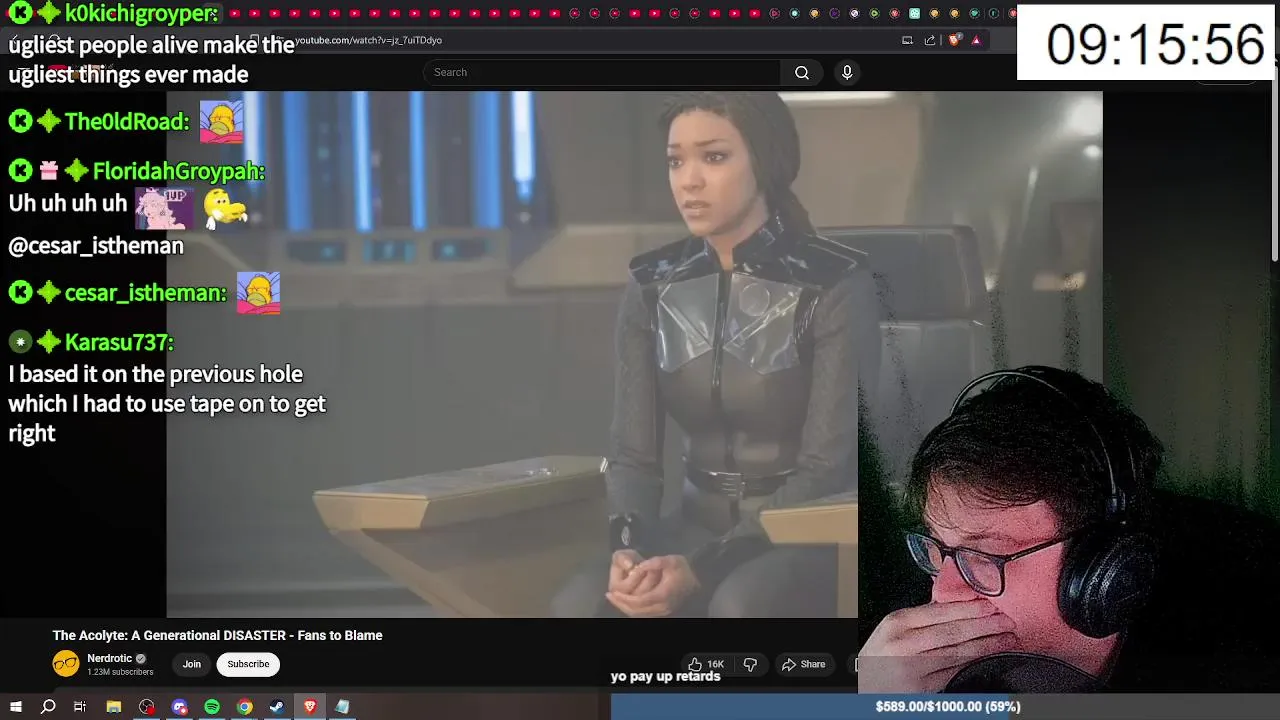Click the yellow duck emote in chat
Screen dimensions: 1280x720
pyautogui.click(x=225, y=207)
